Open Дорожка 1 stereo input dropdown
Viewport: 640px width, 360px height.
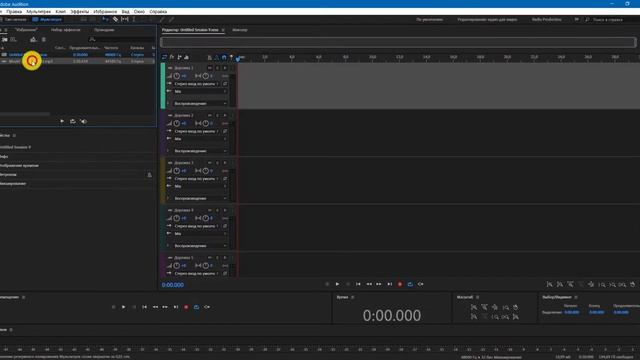click(197, 84)
